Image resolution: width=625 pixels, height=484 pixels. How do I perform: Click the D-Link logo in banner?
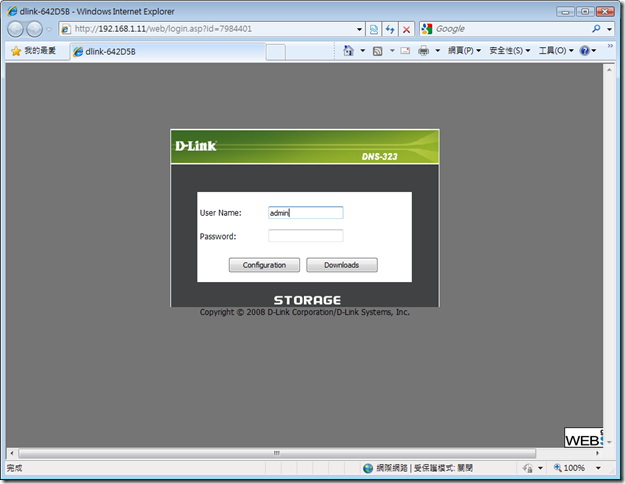point(196,146)
